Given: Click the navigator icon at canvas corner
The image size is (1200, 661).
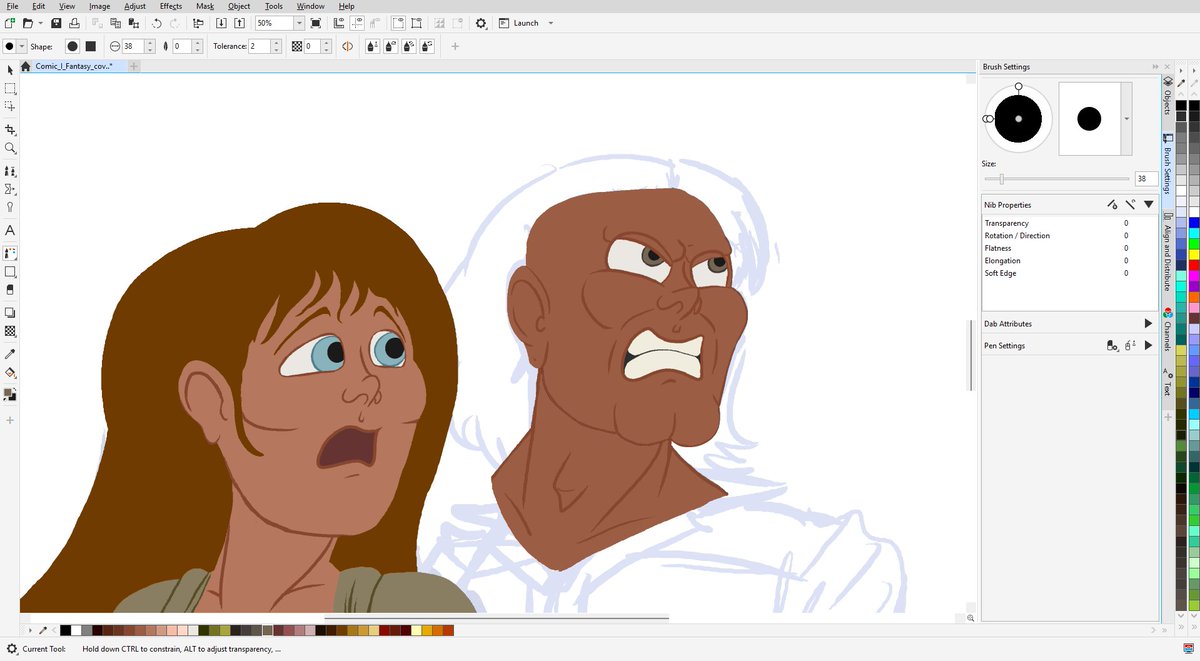Looking at the screenshot, I should coord(971,619).
